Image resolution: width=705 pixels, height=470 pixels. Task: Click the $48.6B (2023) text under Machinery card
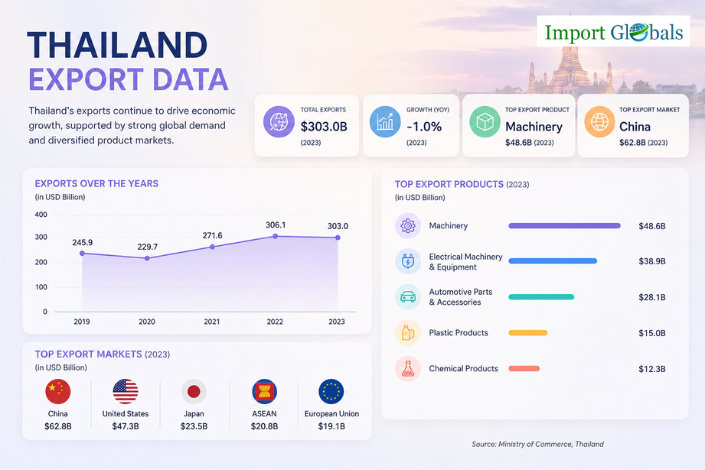pos(530,143)
